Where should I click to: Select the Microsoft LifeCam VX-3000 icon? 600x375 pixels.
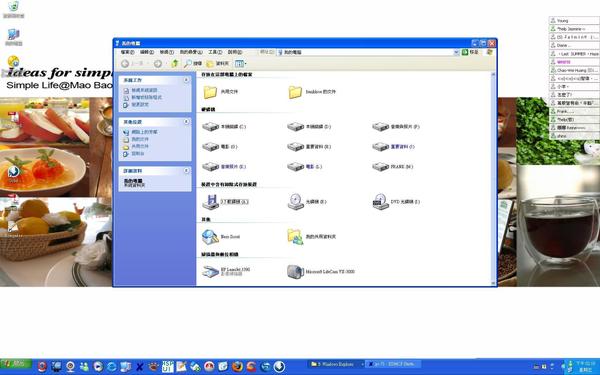tap(295, 272)
